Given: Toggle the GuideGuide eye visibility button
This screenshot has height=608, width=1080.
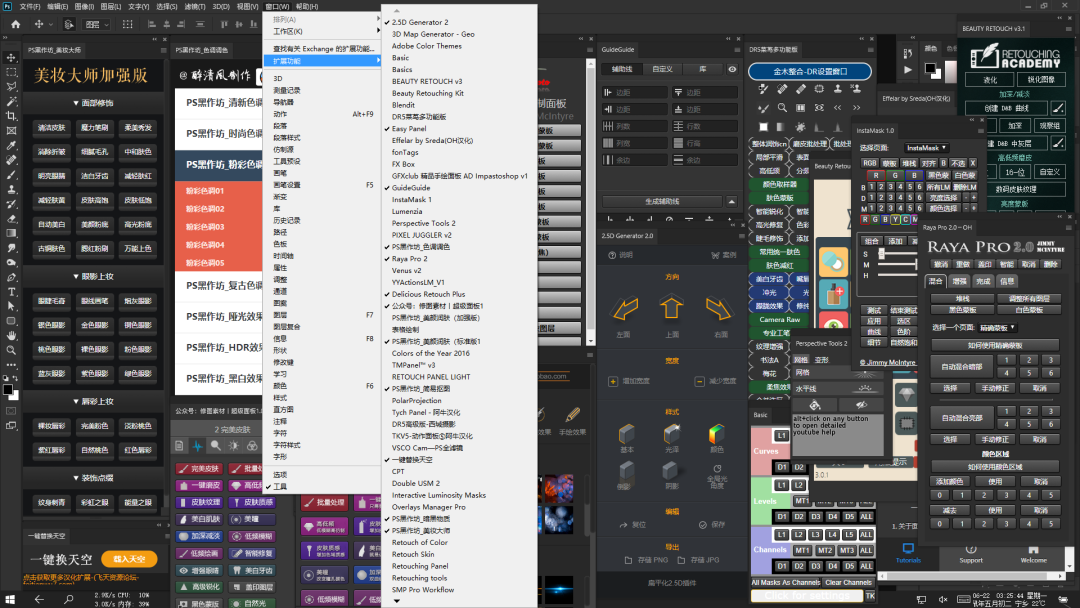Looking at the screenshot, I should (x=732, y=70).
